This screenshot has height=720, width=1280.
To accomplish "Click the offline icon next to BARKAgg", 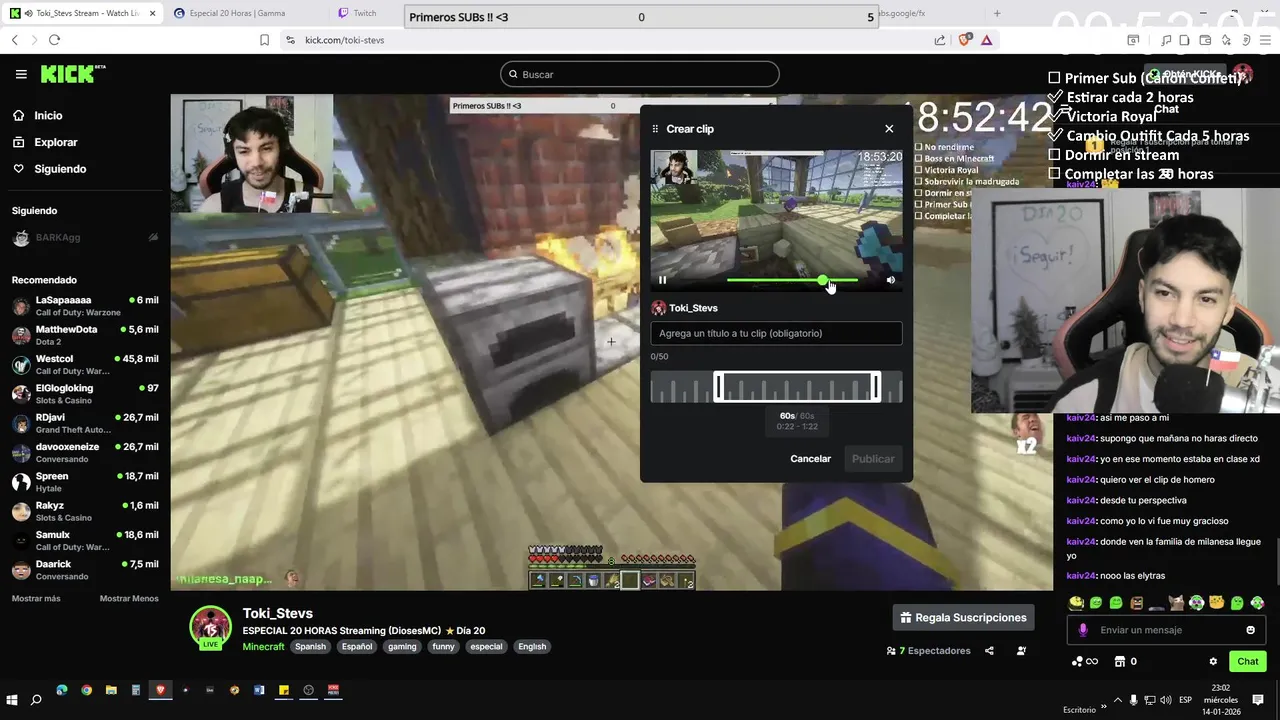I will pyautogui.click(x=153, y=237).
